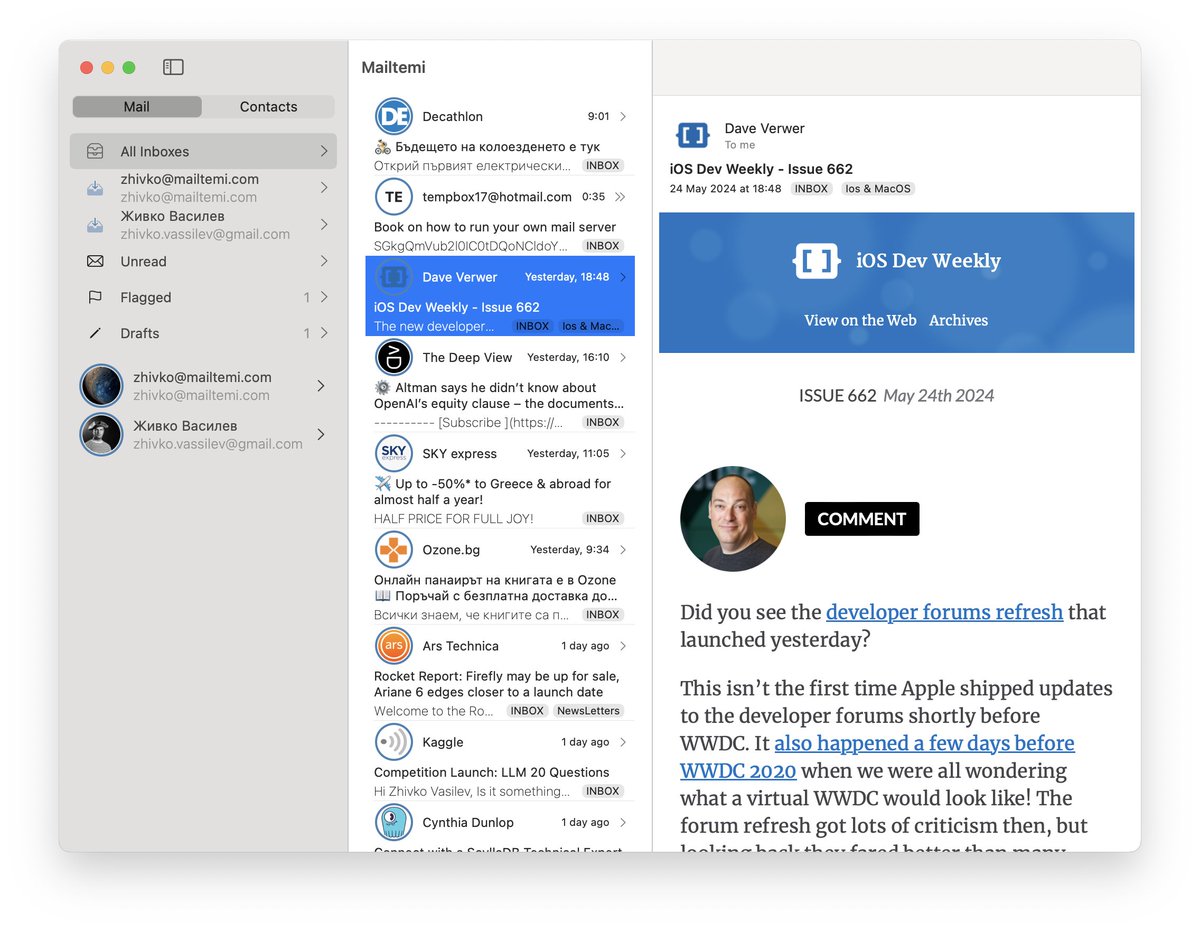Screen dimensions: 1200x930
Task: Click the Ars Technica sender avatar
Action: pyautogui.click(x=394, y=645)
